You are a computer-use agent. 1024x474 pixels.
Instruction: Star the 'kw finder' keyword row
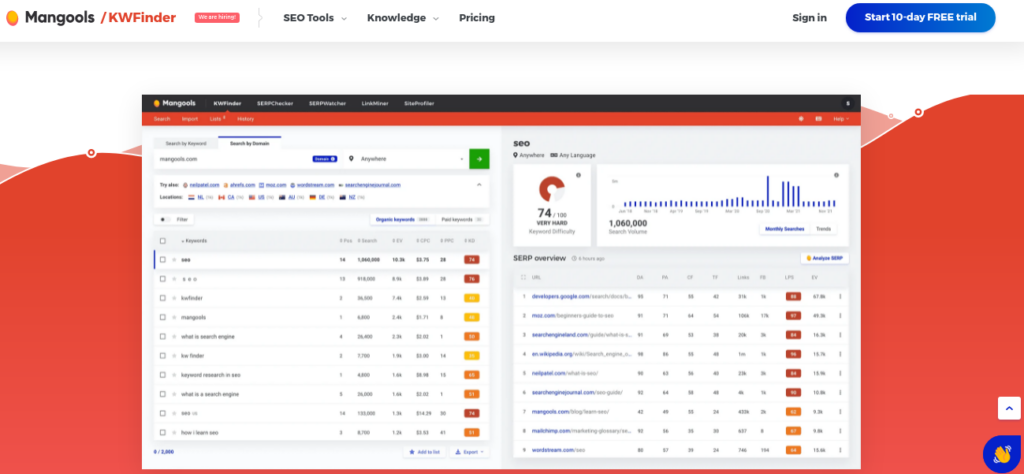point(174,356)
